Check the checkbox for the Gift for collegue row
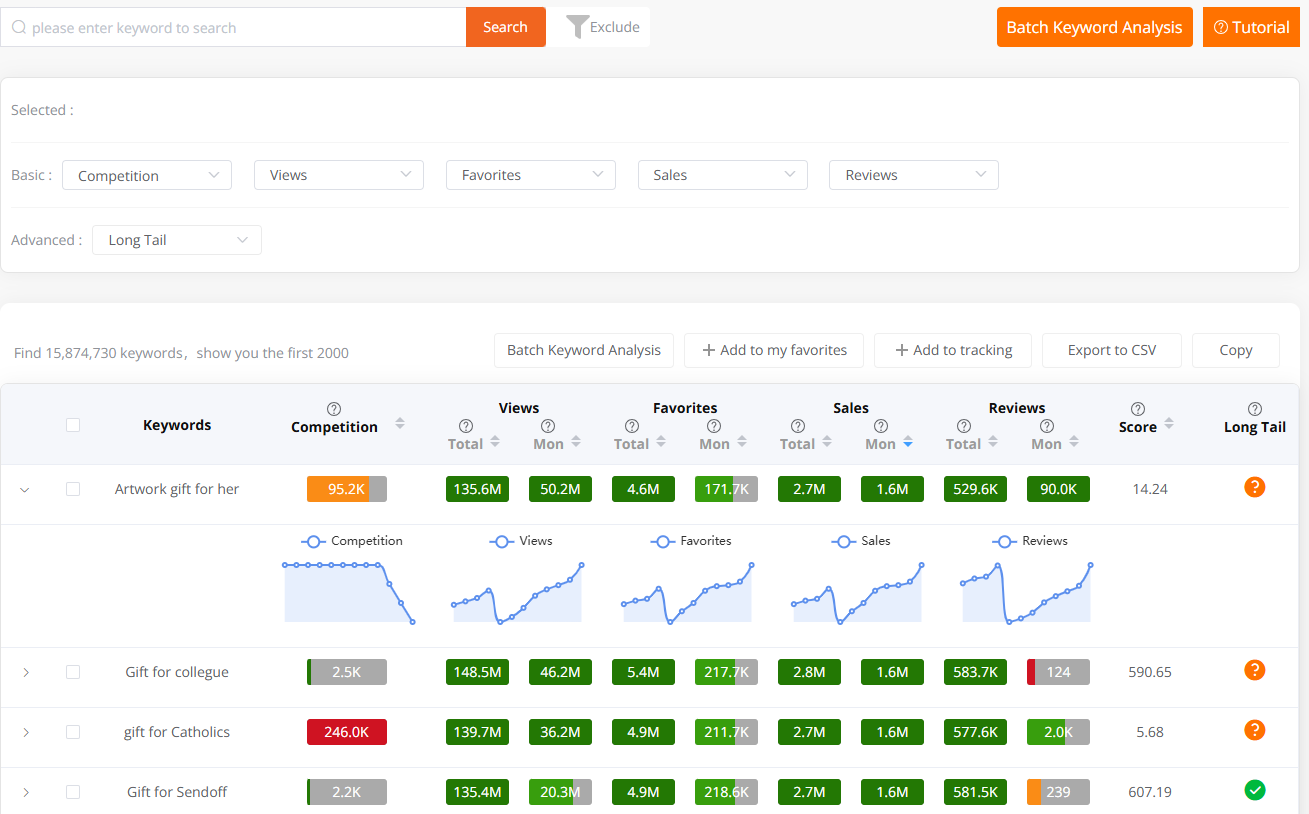This screenshot has height=814, width=1309. 73,671
